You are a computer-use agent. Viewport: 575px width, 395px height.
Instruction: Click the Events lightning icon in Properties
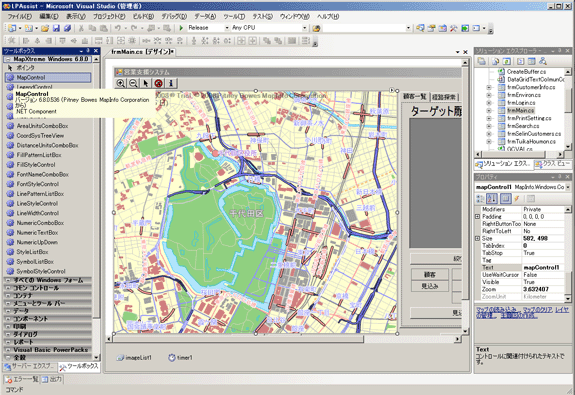coord(517,198)
